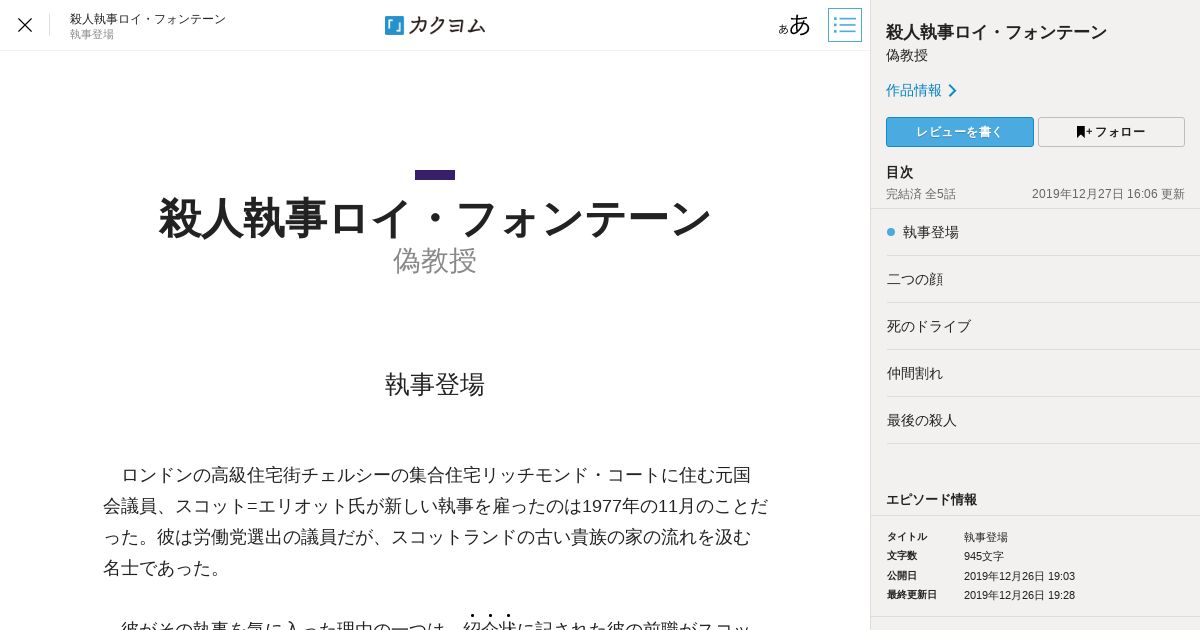Image resolution: width=1200 pixels, height=630 pixels.
Task: Toggle the table of contents list icon
Action: coord(845,25)
